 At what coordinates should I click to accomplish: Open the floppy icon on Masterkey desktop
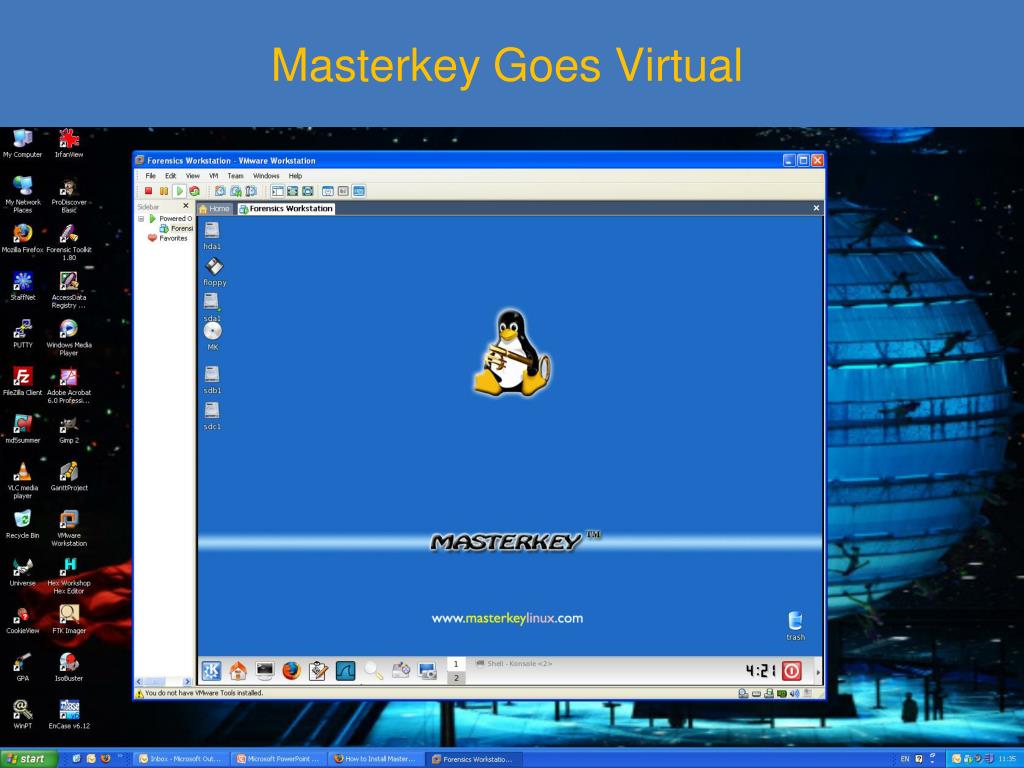[214, 272]
